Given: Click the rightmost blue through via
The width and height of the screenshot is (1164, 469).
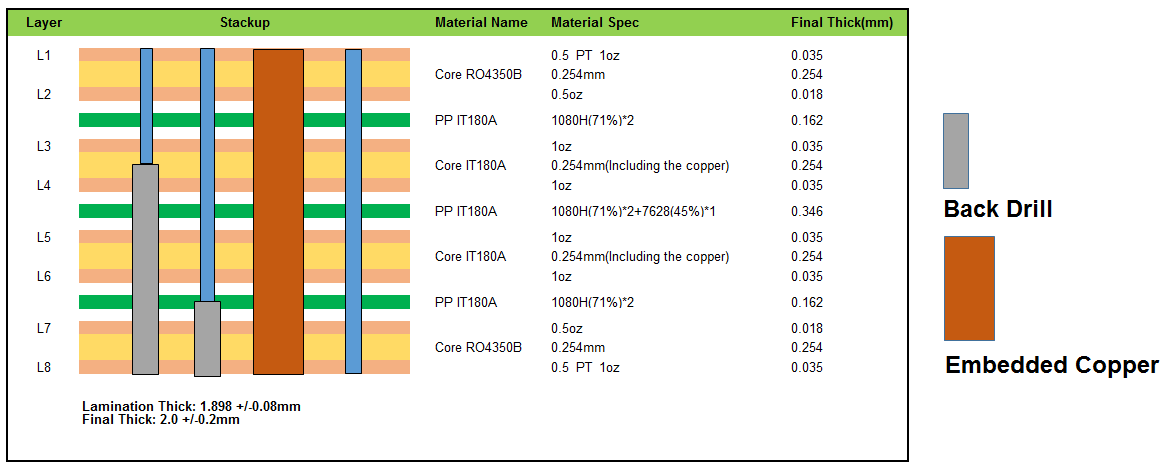Looking at the screenshot, I should [353, 211].
